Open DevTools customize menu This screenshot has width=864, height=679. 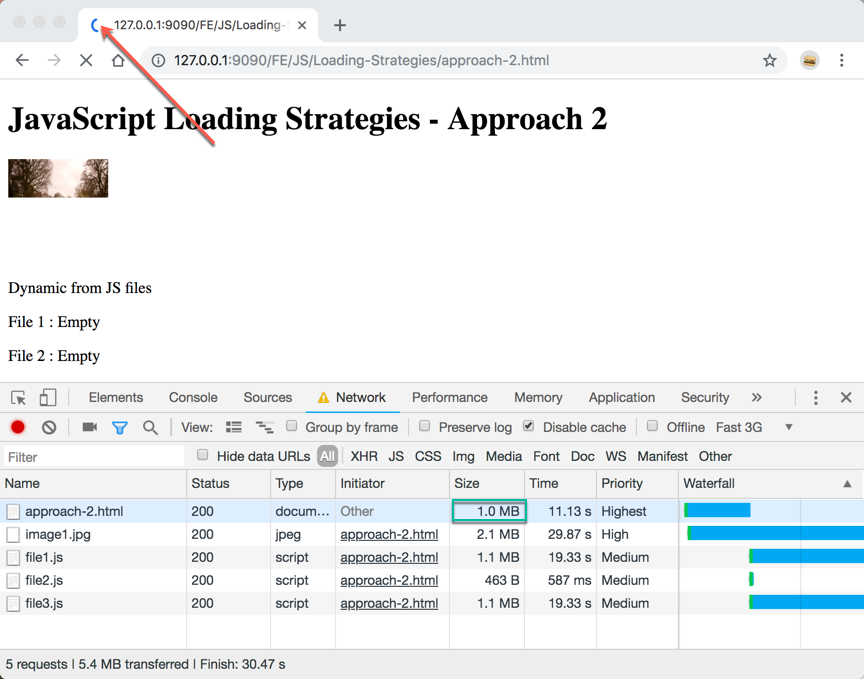[x=816, y=397]
